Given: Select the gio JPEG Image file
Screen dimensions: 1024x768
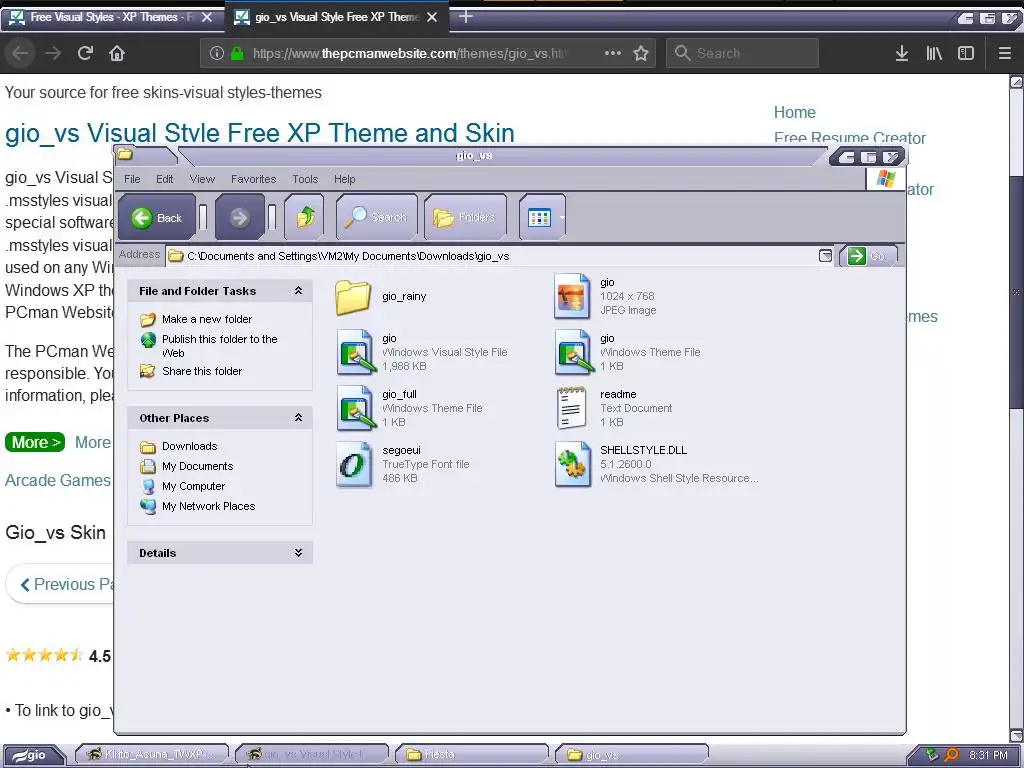Looking at the screenshot, I should tap(571, 296).
